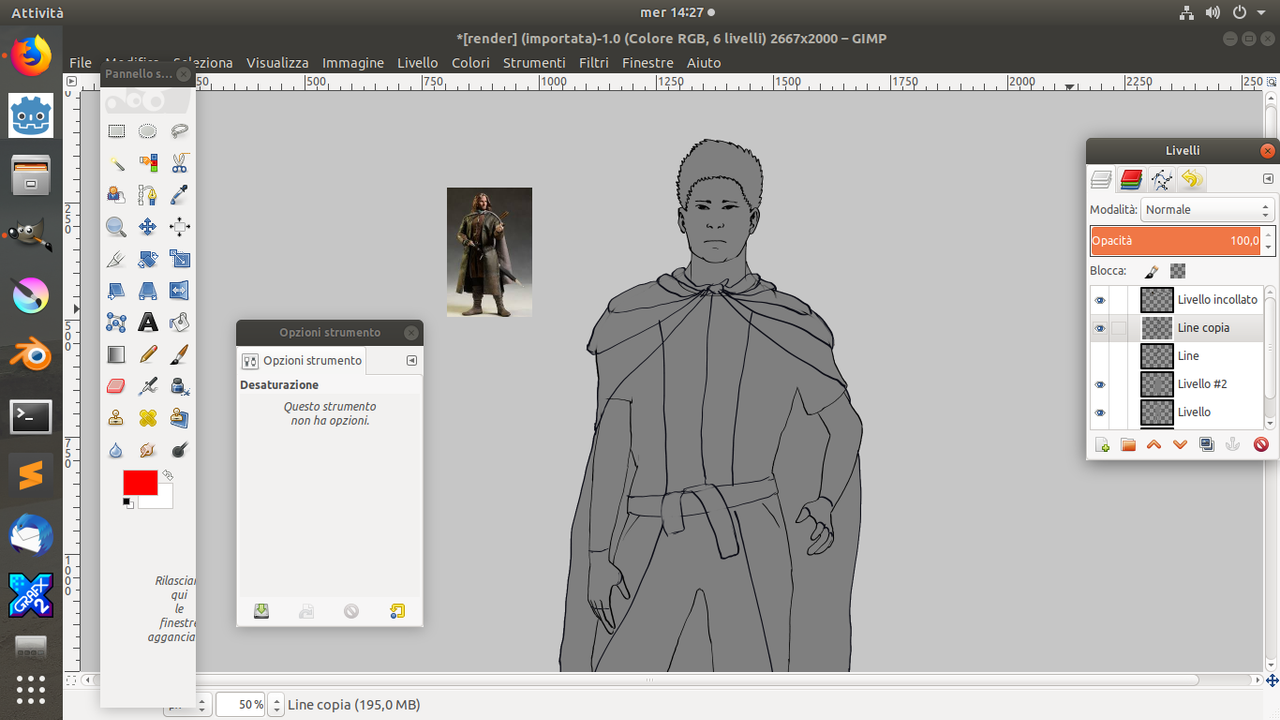Select the Rectangle Select tool
Screen dimensions: 1280x720
click(116, 131)
